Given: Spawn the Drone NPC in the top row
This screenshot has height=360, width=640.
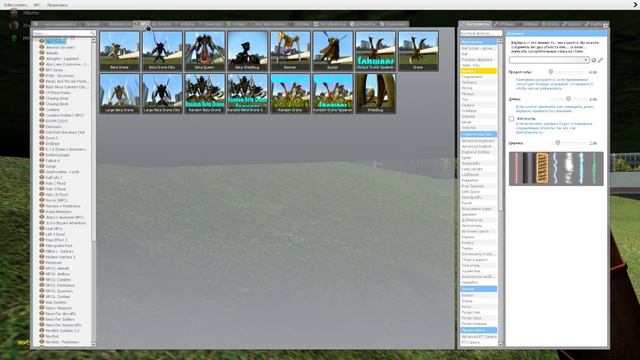Looking at the screenshot, I should pos(418,51).
